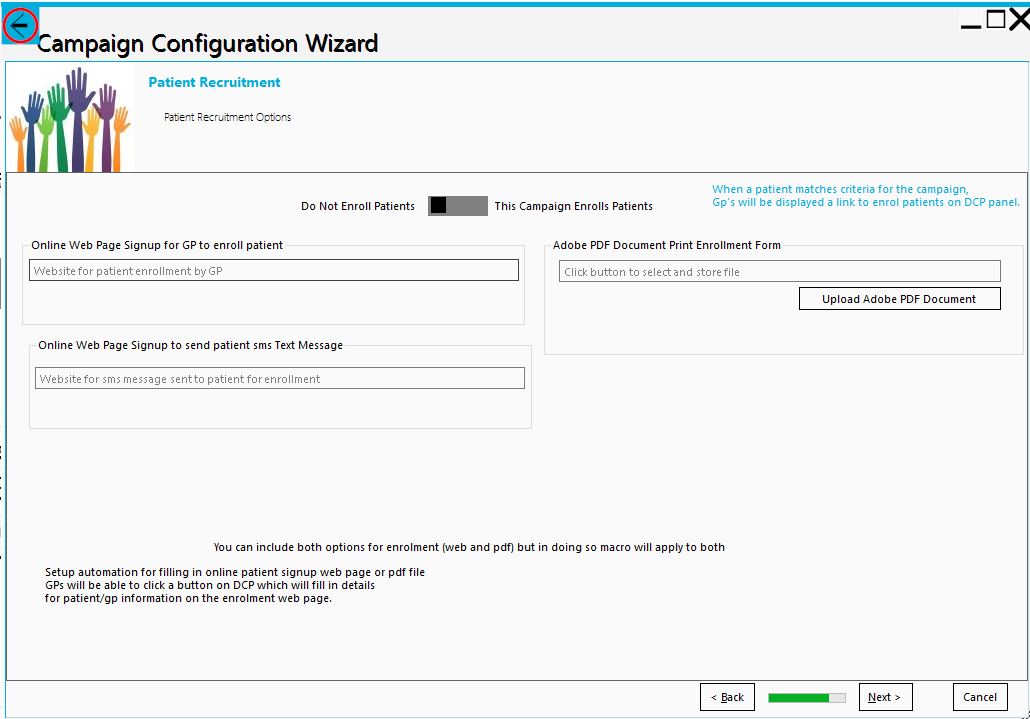The image size is (1030, 719).
Task: Close the Campaign Configuration Wizard
Action: coord(1019,20)
